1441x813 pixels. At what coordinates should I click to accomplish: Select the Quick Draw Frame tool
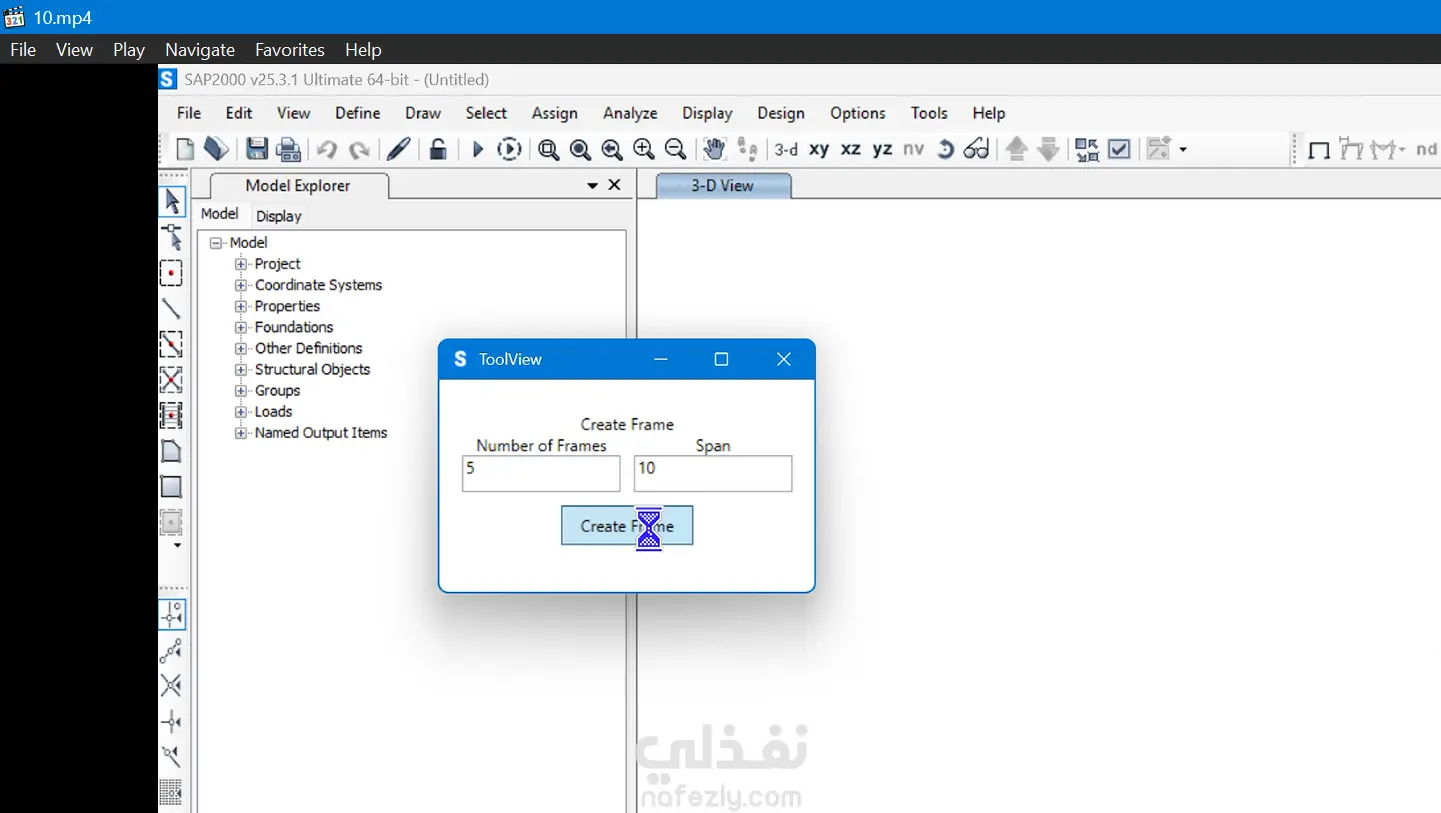[172, 344]
